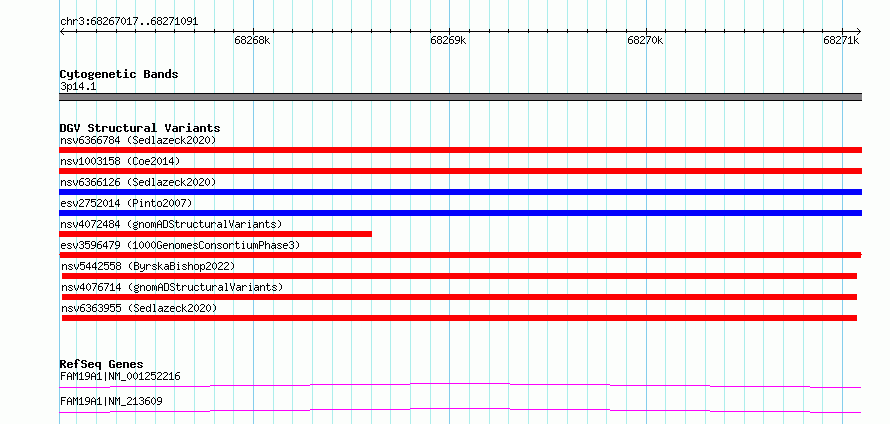Select the blue bar under esv2752014
Screen dimensions: 890x424
[x=460, y=213]
